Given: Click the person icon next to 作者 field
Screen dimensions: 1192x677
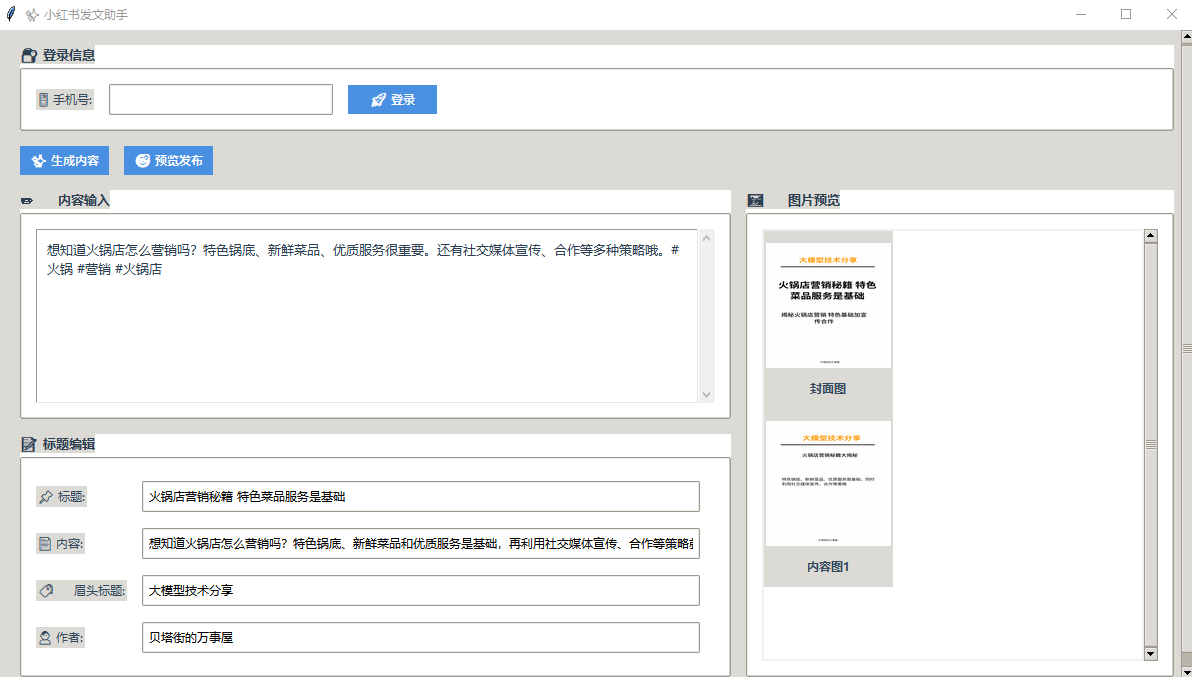Looking at the screenshot, I should point(45,637).
